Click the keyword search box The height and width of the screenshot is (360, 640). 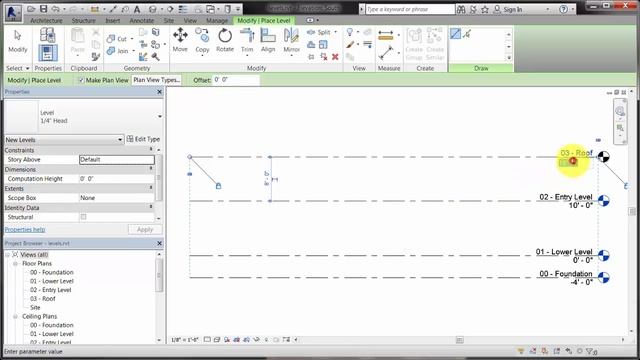pos(410,9)
